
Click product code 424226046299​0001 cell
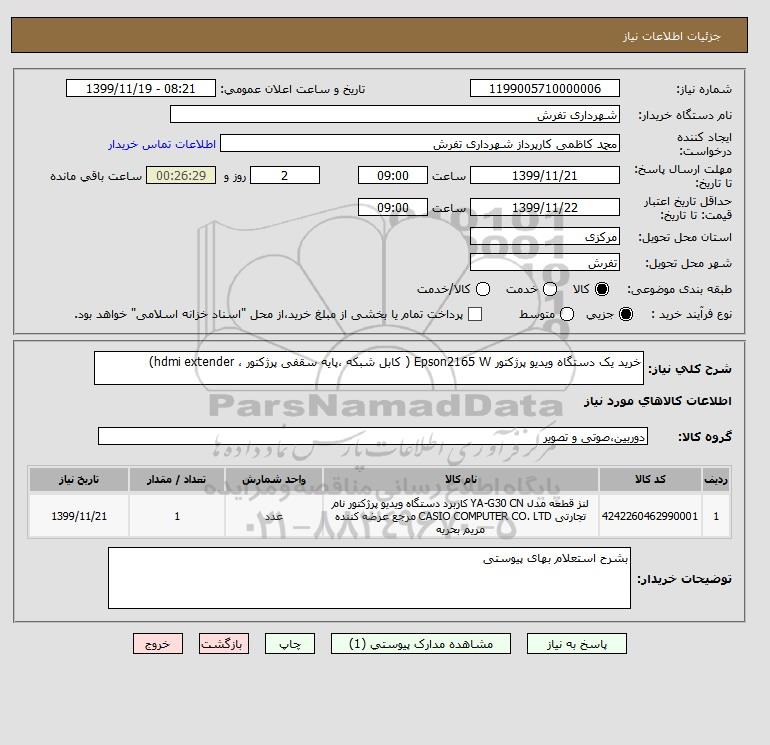point(650,516)
